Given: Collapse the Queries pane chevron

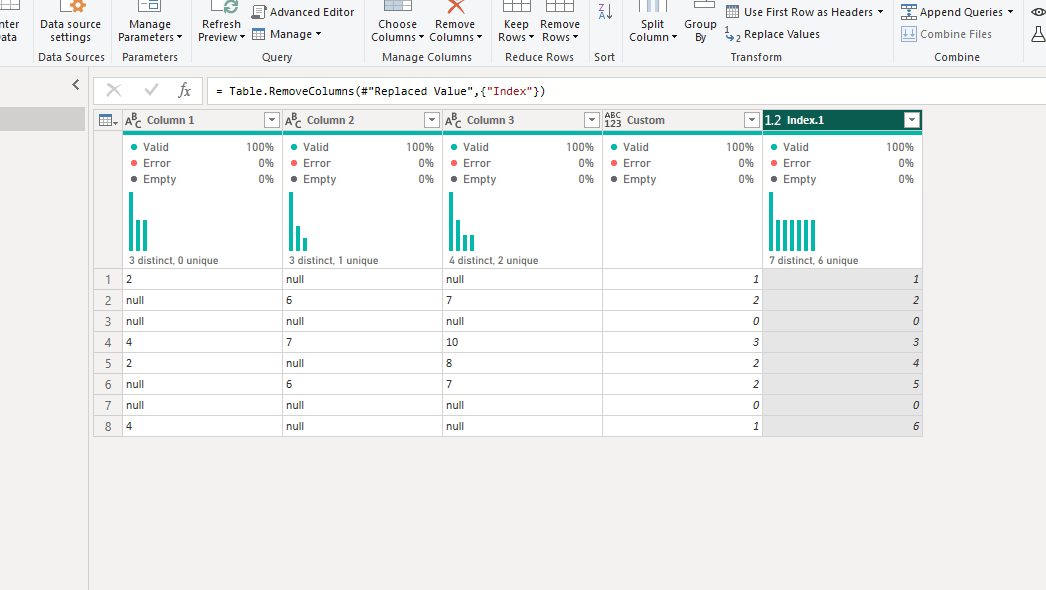Looking at the screenshot, I should [x=75, y=85].
